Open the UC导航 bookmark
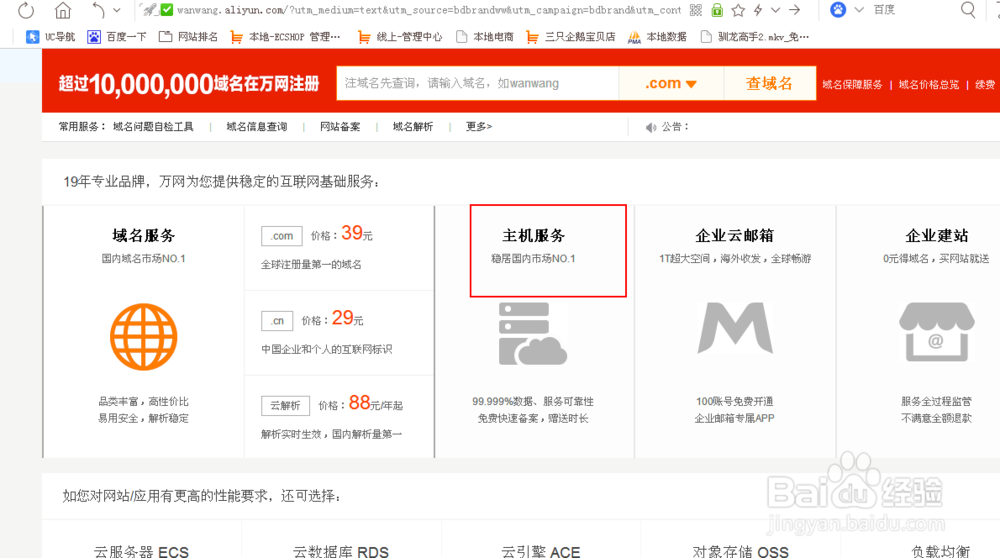The height and width of the screenshot is (558, 1000). (x=50, y=37)
